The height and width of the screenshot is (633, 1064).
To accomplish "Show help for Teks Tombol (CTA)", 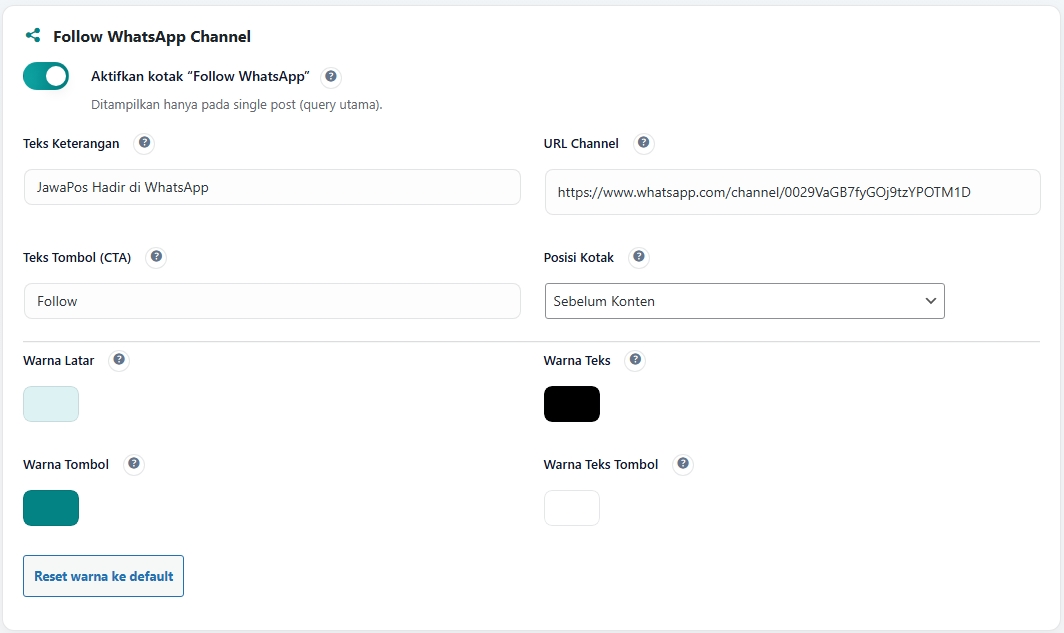I will click(x=156, y=258).
